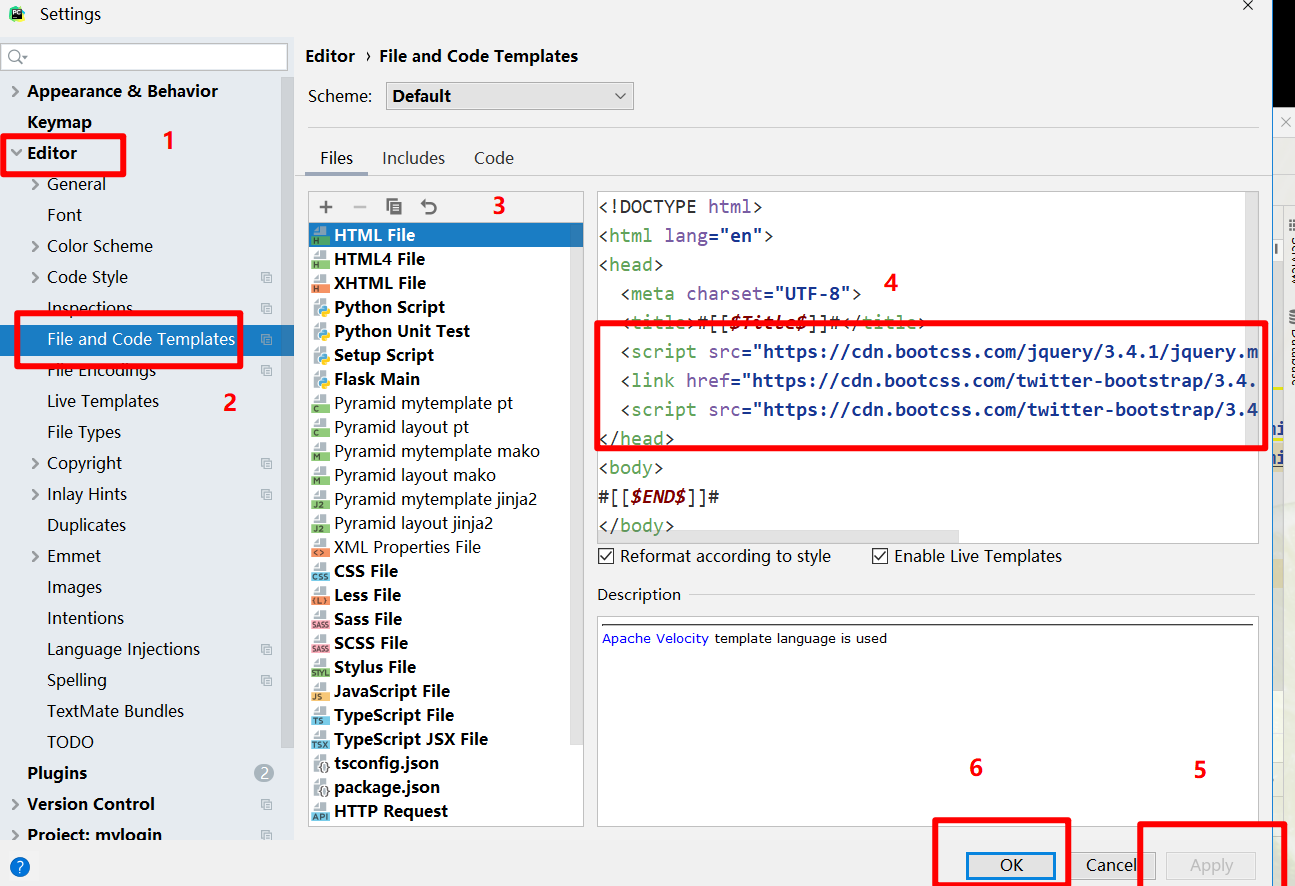Viewport: 1295px width, 886px height.
Task: Click the help question mark icon
Action: [x=19, y=867]
